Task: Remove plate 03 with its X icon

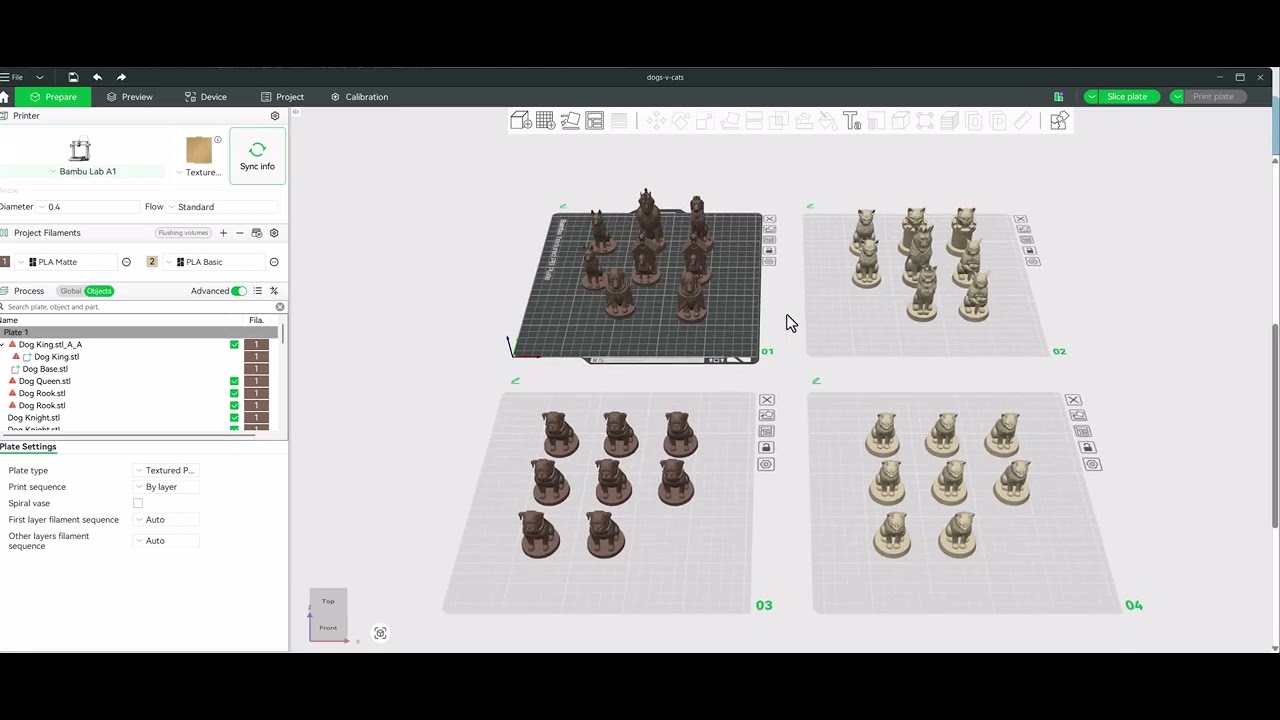Action: click(766, 400)
